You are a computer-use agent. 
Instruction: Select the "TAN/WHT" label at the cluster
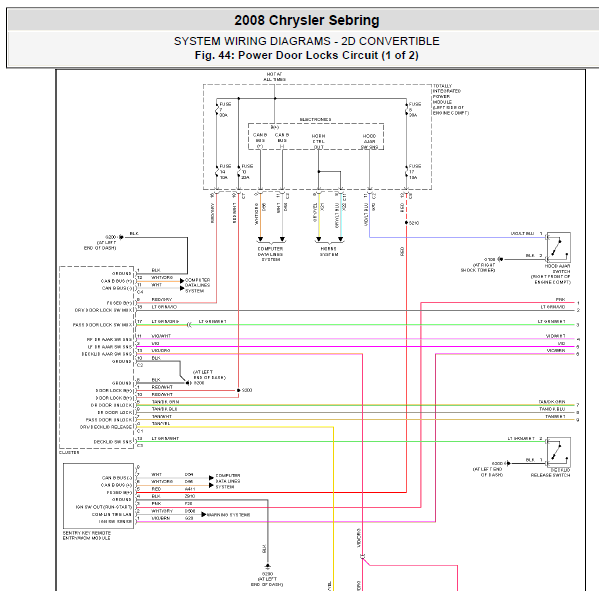[x=162, y=416]
